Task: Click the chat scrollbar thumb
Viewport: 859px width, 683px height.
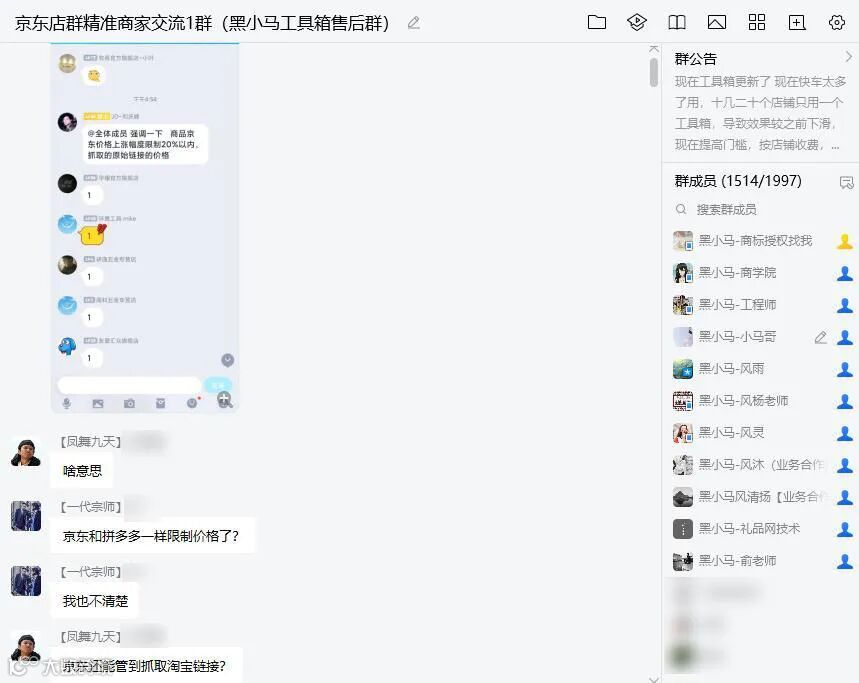Action: tap(654, 72)
